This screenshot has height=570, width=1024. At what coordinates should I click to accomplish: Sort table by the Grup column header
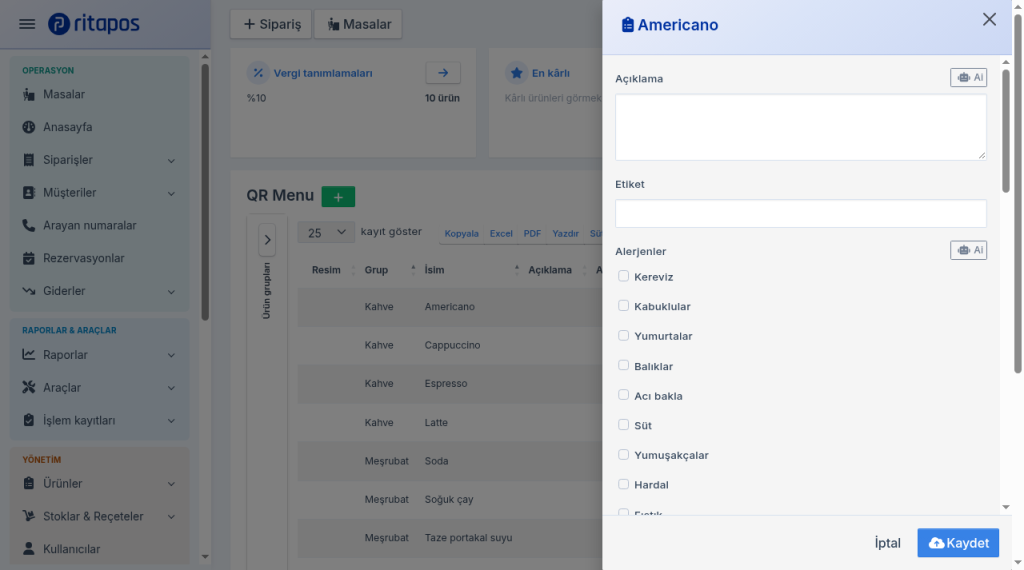[390, 270]
